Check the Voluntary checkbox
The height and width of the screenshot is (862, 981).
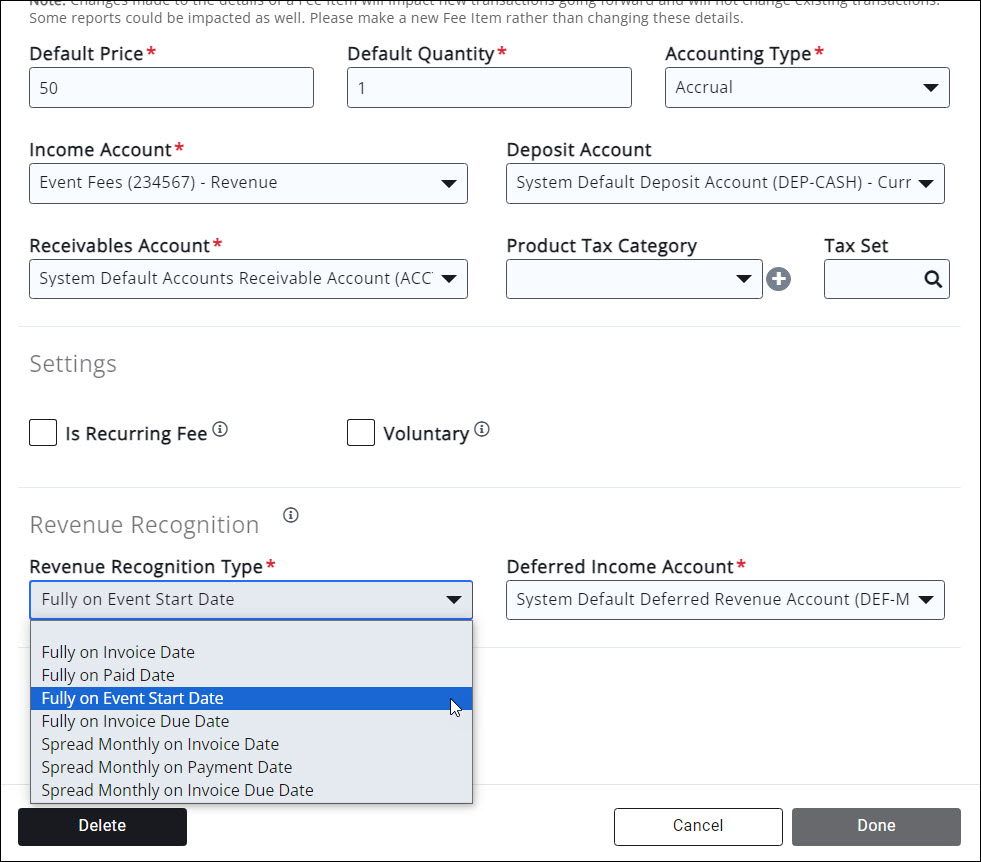[x=361, y=433]
